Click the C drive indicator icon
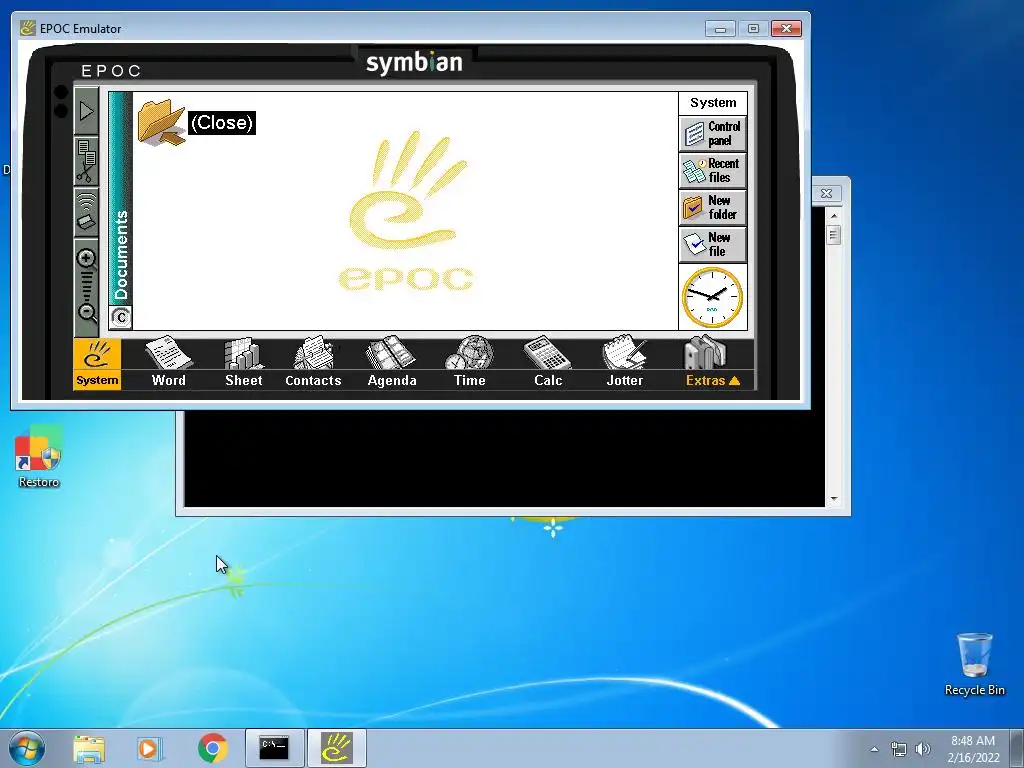 (121, 318)
